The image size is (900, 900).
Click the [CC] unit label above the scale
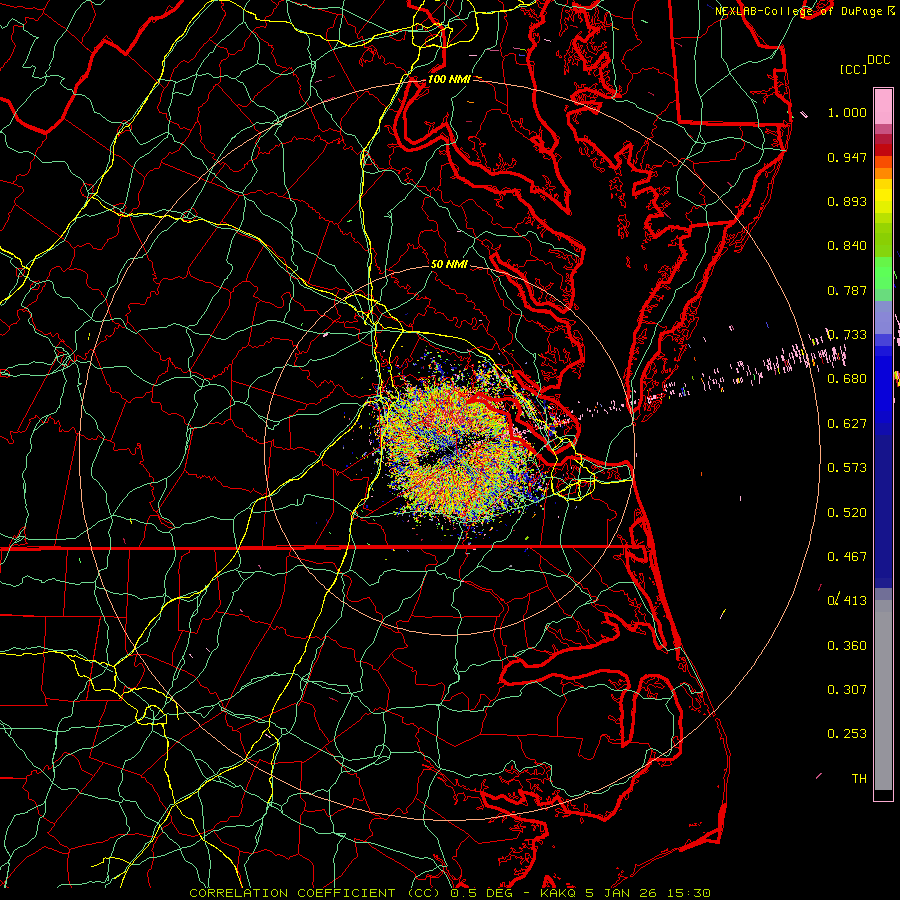[853, 69]
